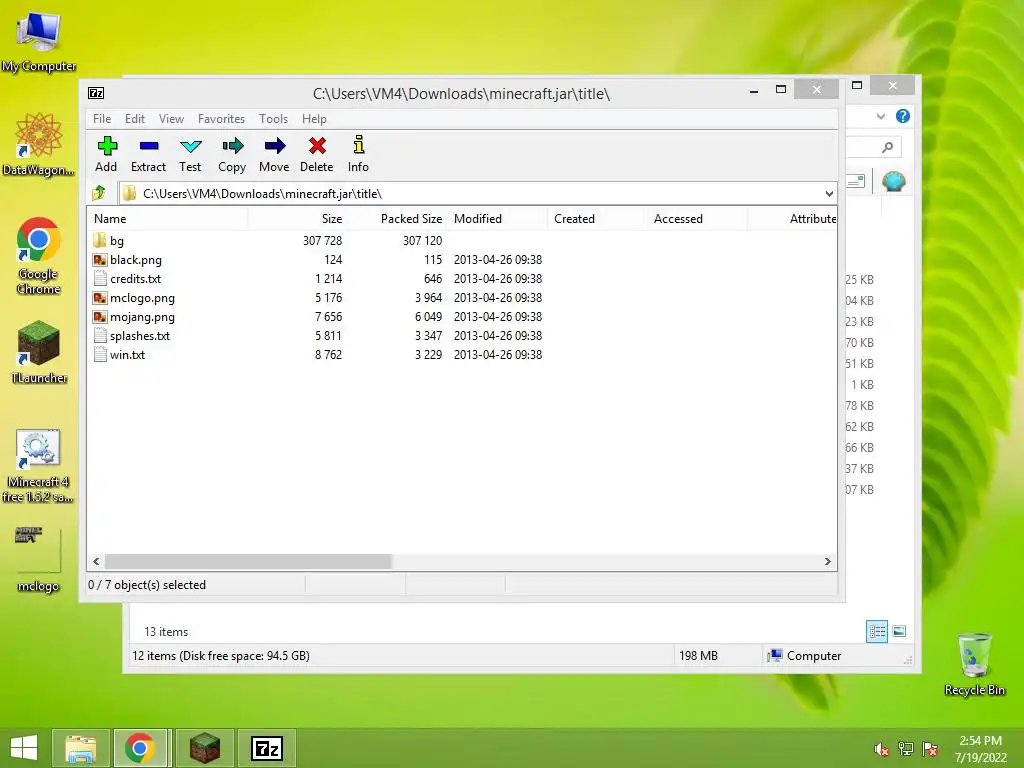Select splashes.txt file
The width and height of the screenshot is (1024, 768).
pos(139,336)
